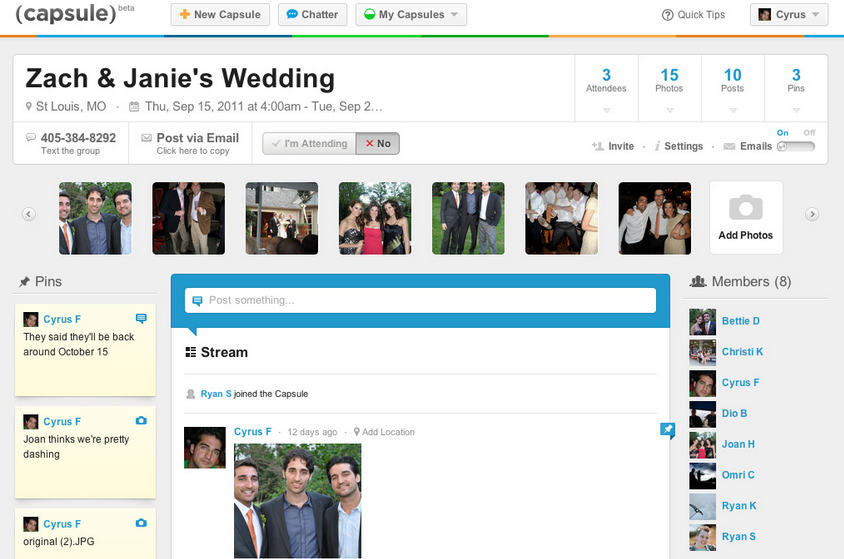Image resolution: width=844 pixels, height=559 pixels.
Task: Open thumbnail of three men standing on lawn
Action: tap(468, 218)
